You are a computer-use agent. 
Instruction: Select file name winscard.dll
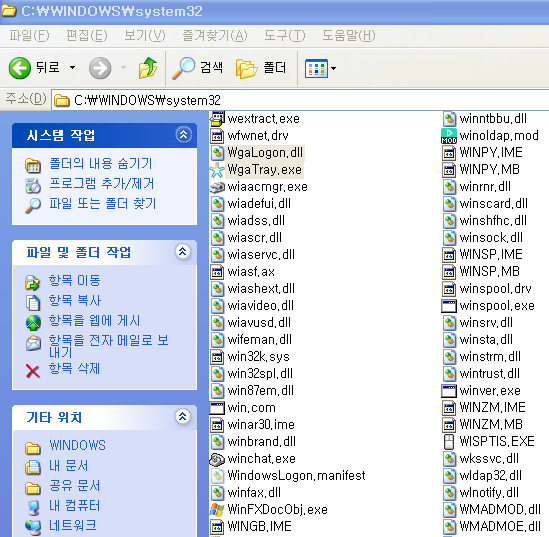pyautogui.click(x=494, y=204)
